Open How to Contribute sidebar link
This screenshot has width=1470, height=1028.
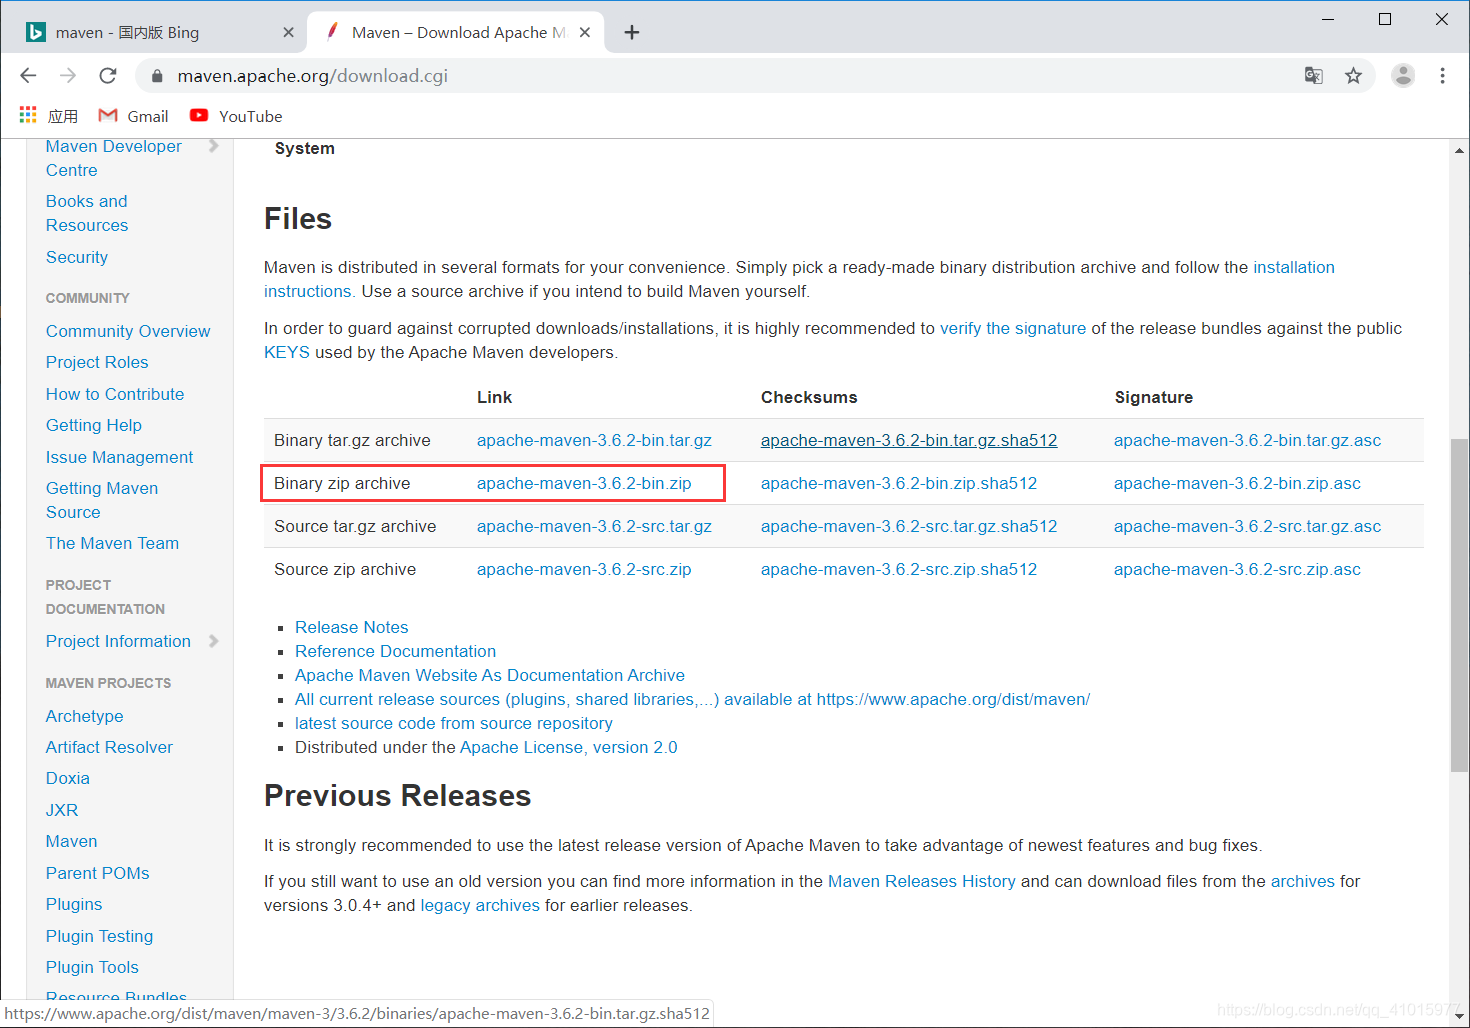(x=115, y=394)
